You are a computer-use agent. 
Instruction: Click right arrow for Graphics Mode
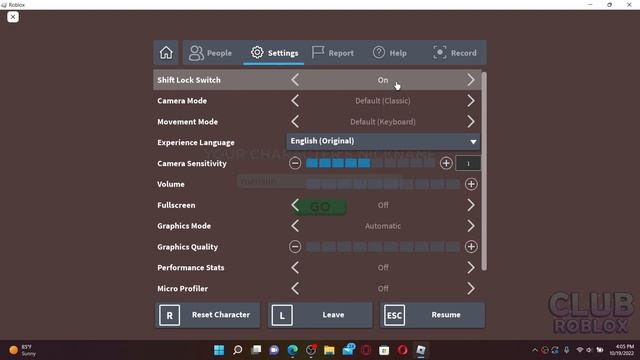point(471,226)
